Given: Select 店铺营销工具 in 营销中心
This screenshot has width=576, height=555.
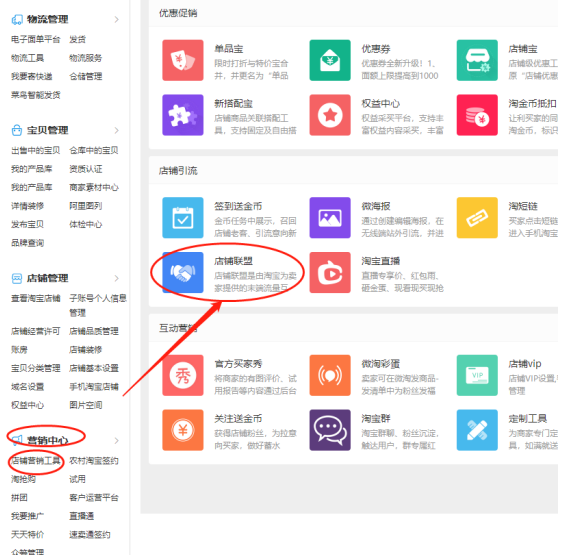Looking at the screenshot, I should click(36, 461).
